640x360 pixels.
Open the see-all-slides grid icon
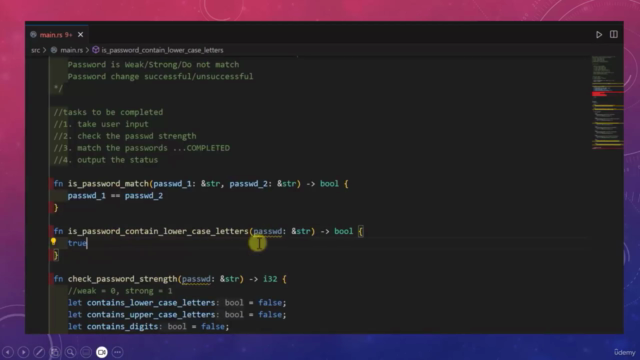(x=55, y=352)
